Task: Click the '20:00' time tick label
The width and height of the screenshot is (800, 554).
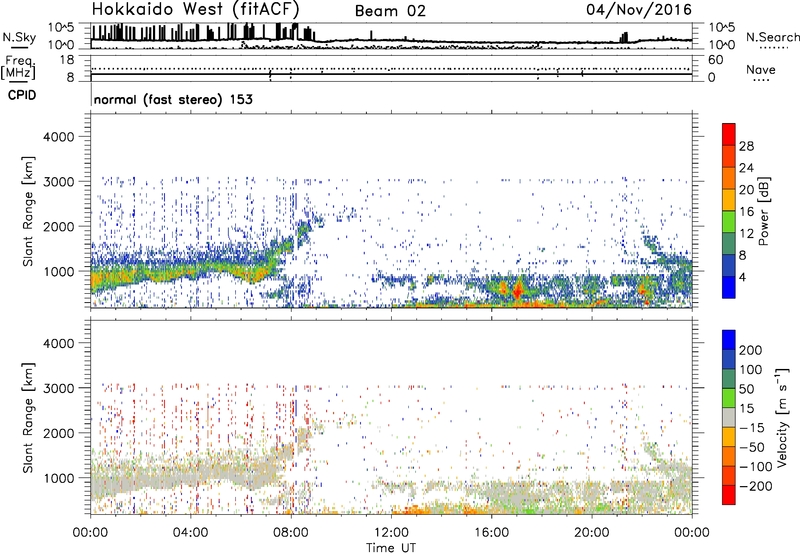Action: pyautogui.click(x=591, y=533)
